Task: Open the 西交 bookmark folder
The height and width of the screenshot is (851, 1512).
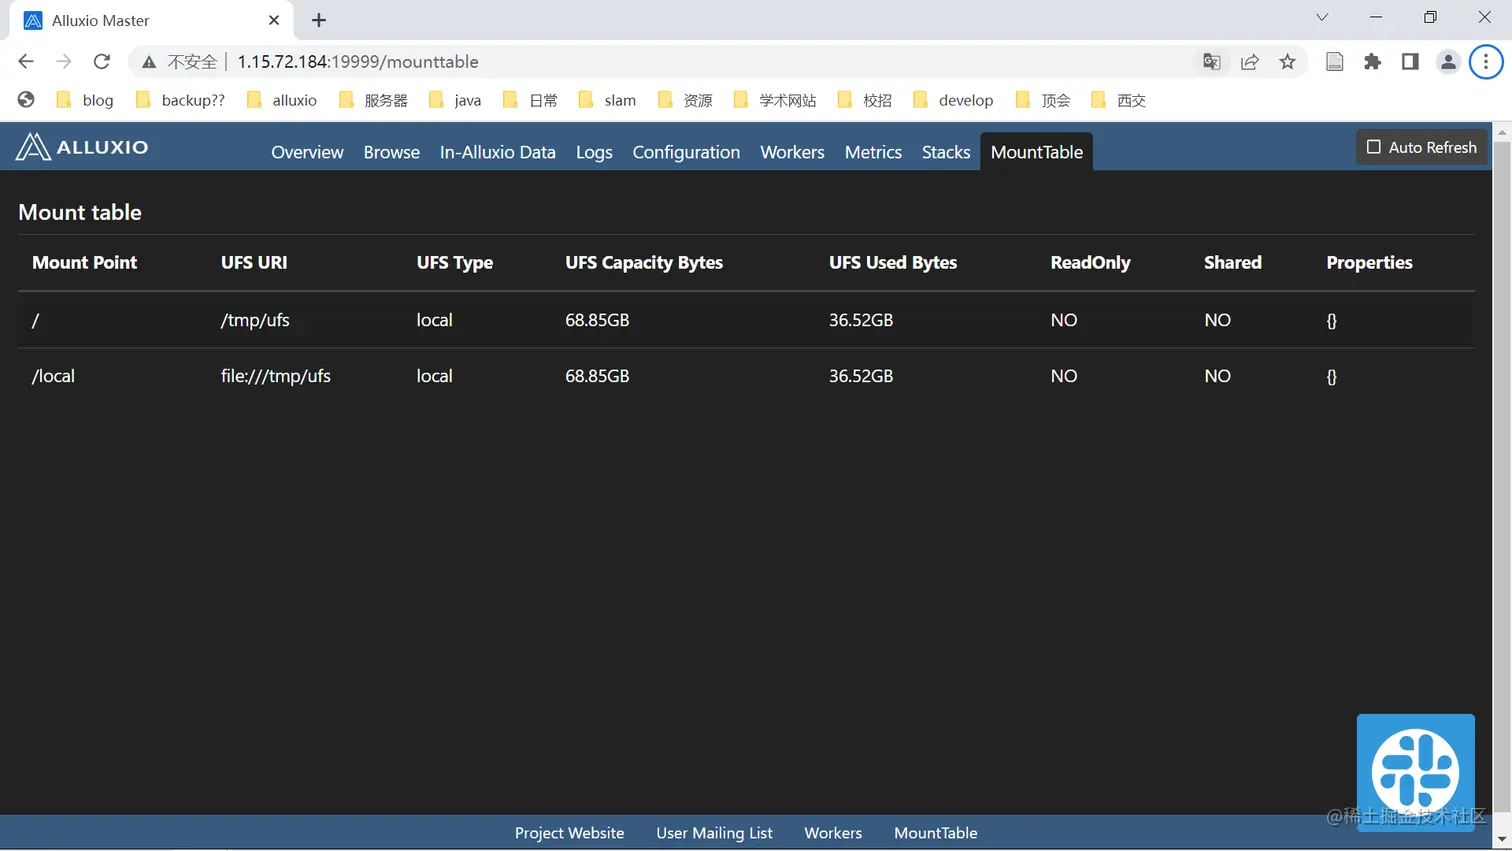Action: 1119,100
